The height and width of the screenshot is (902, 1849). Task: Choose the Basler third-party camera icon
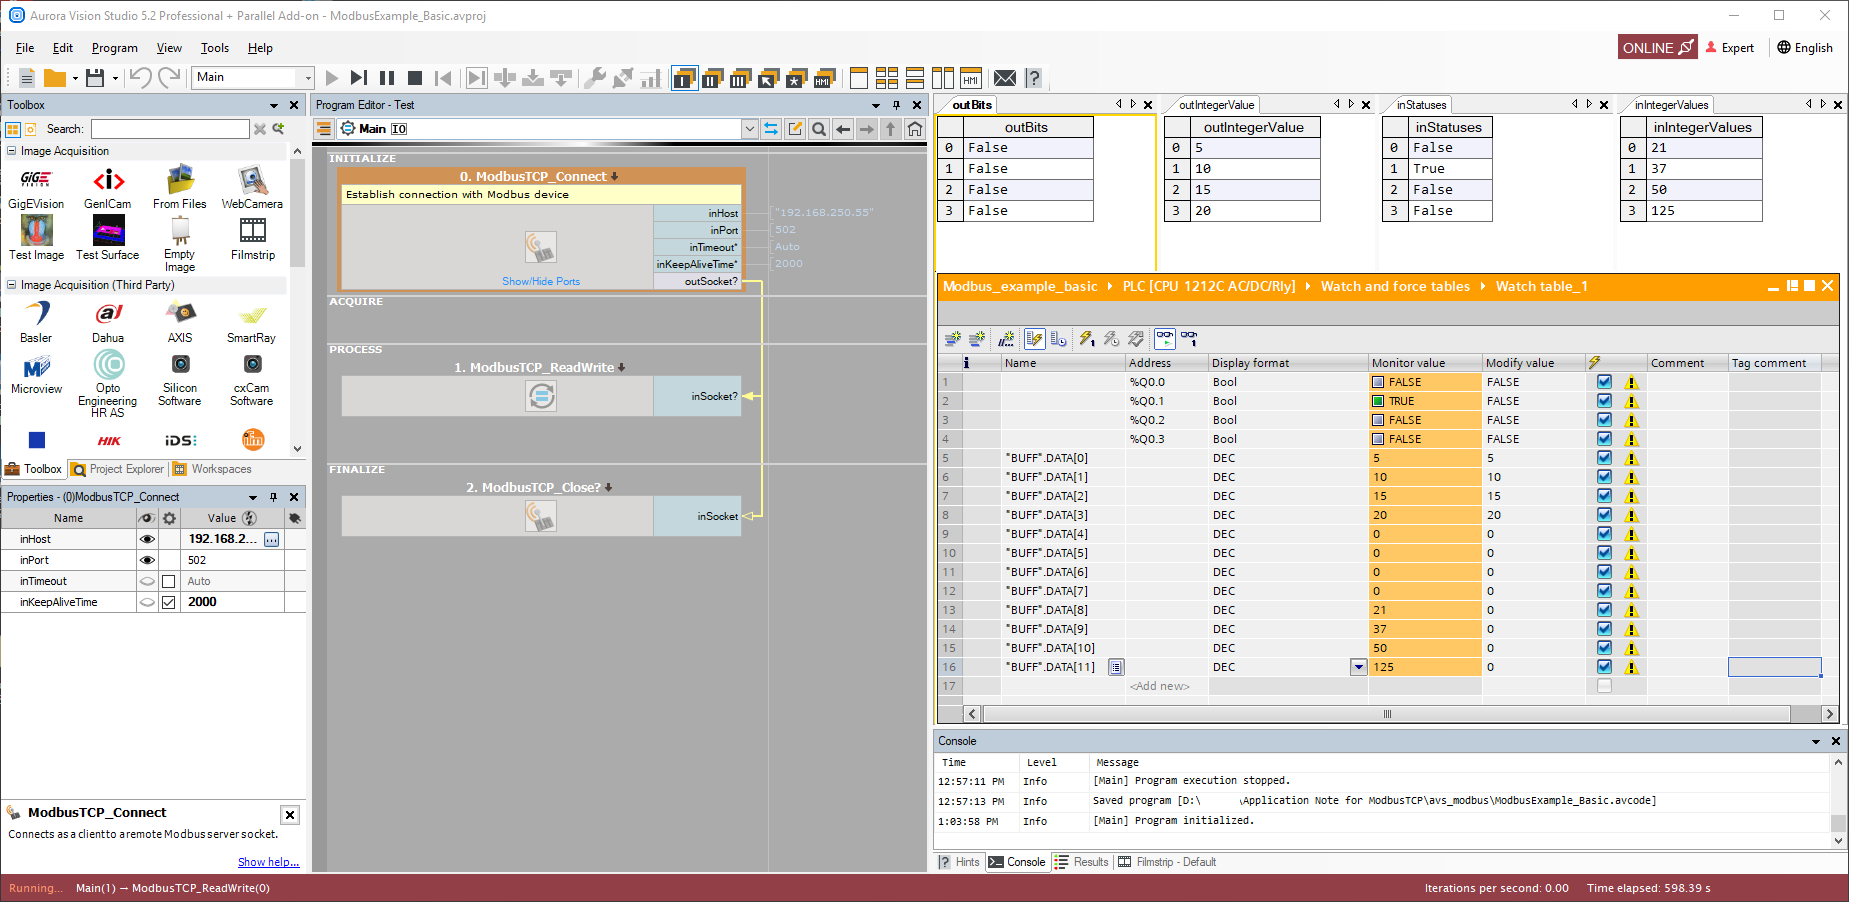[36, 315]
